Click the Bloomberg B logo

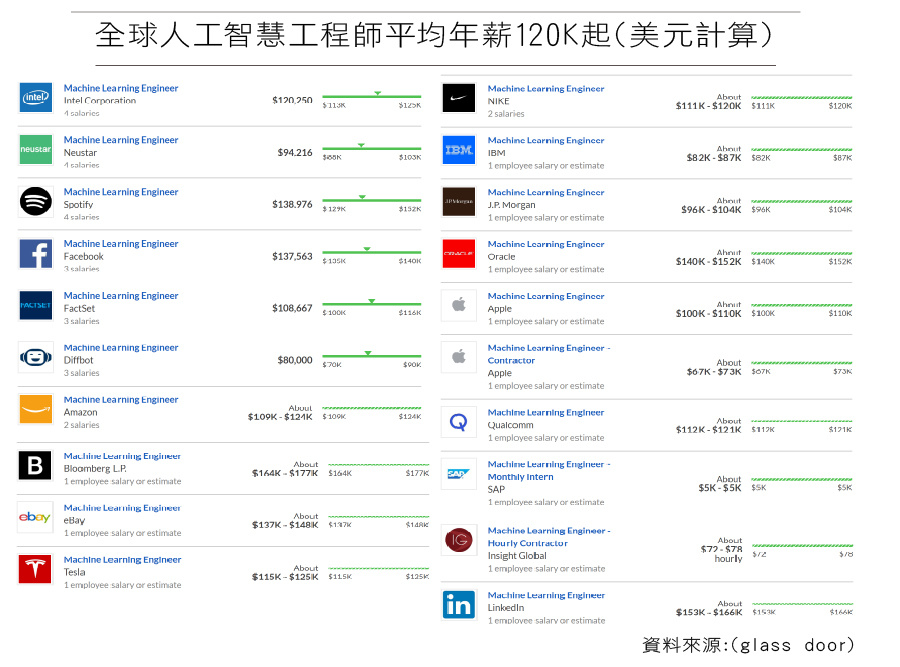36,466
